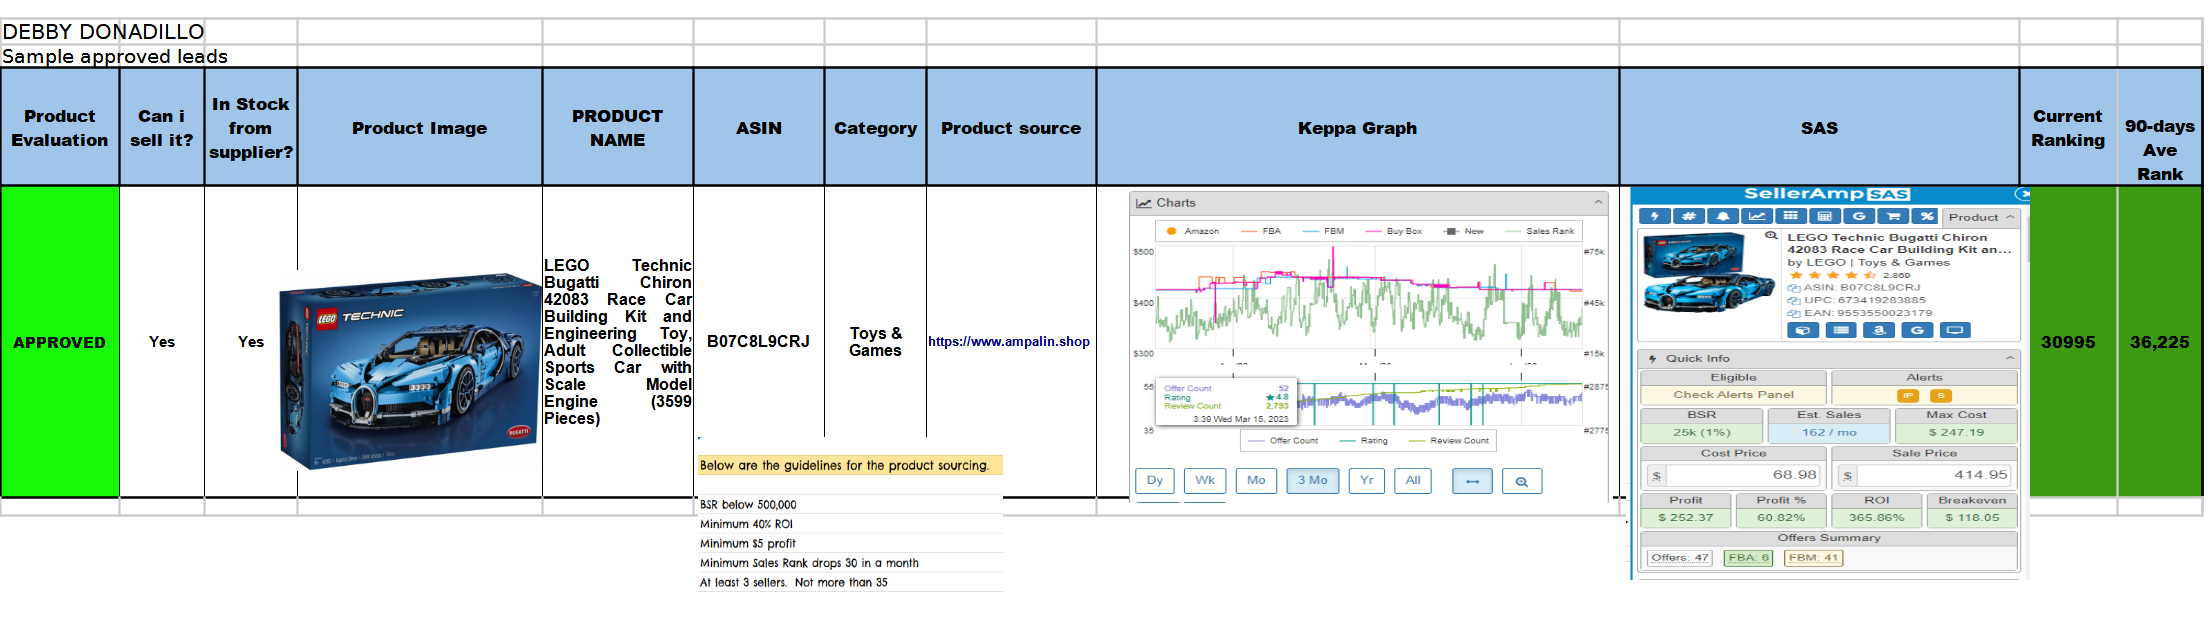2210x628 pixels.
Task: Select the APPROVED evaluation cell
Action: click(60, 342)
